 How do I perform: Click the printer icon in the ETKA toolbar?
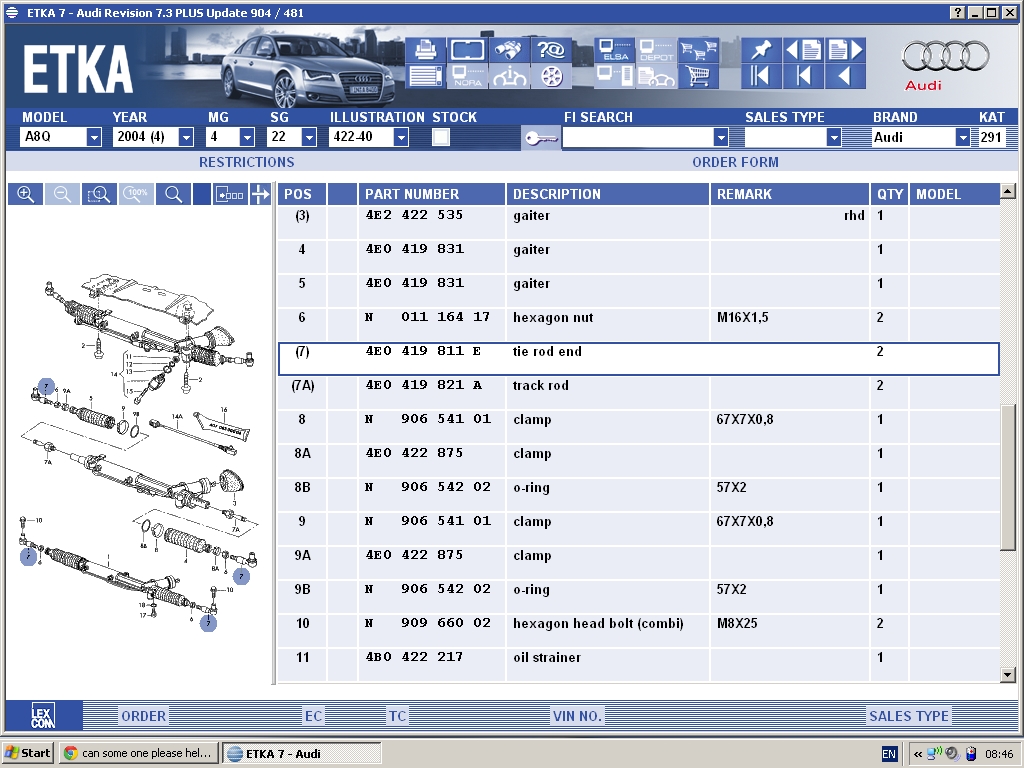pos(426,50)
